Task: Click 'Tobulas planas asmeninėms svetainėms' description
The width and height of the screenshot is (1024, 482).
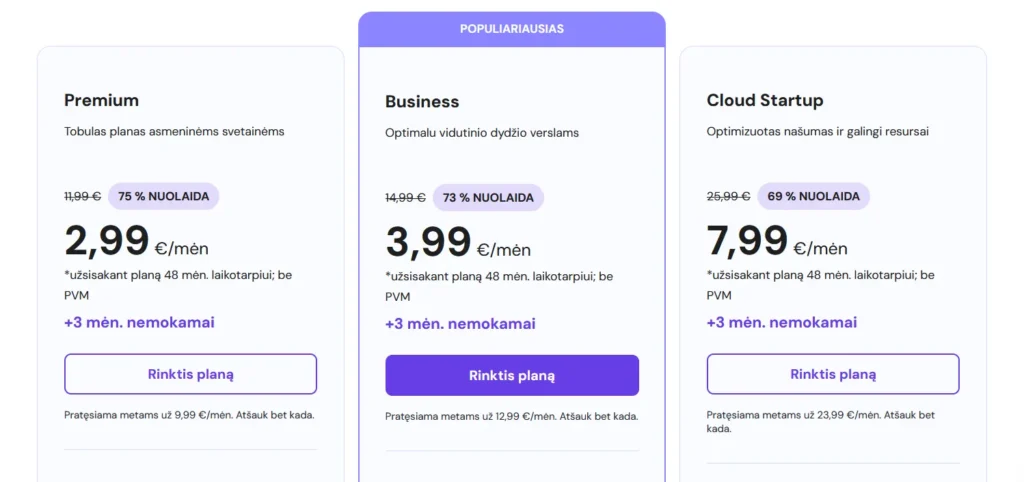Action: (174, 131)
